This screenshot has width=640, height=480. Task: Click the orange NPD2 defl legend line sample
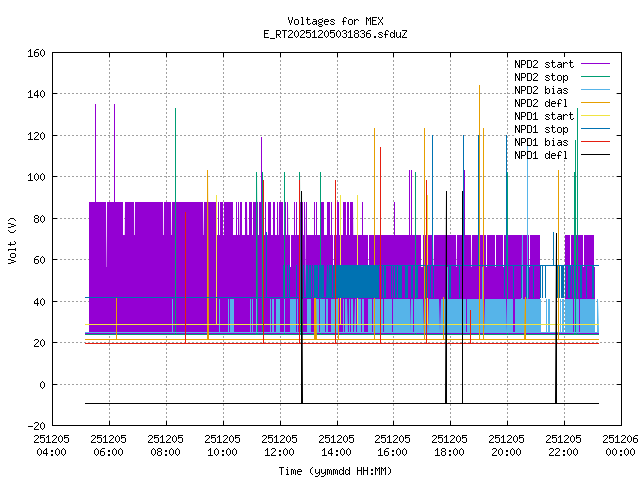[593, 103]
